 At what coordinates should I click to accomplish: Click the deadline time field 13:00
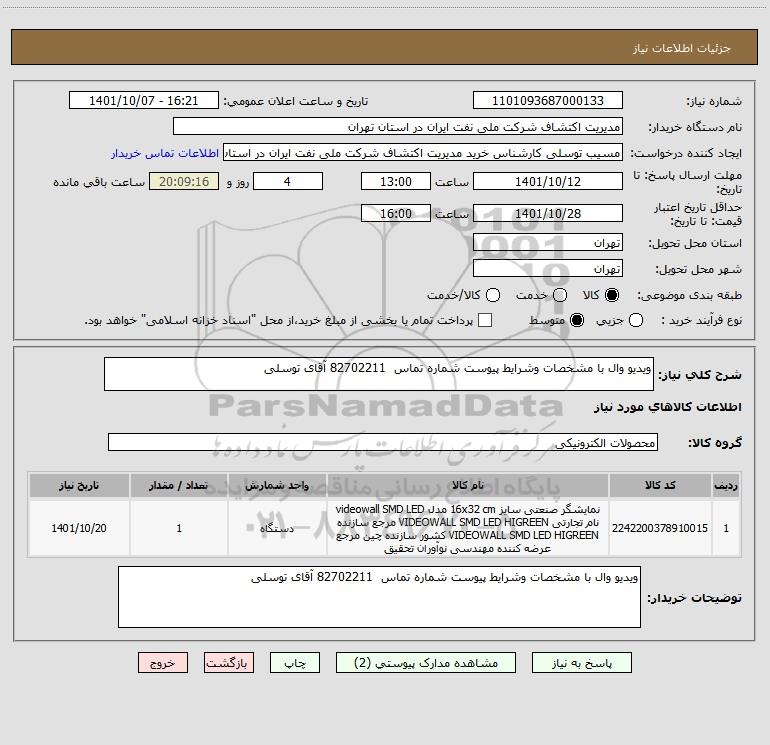tap(396, 181)
